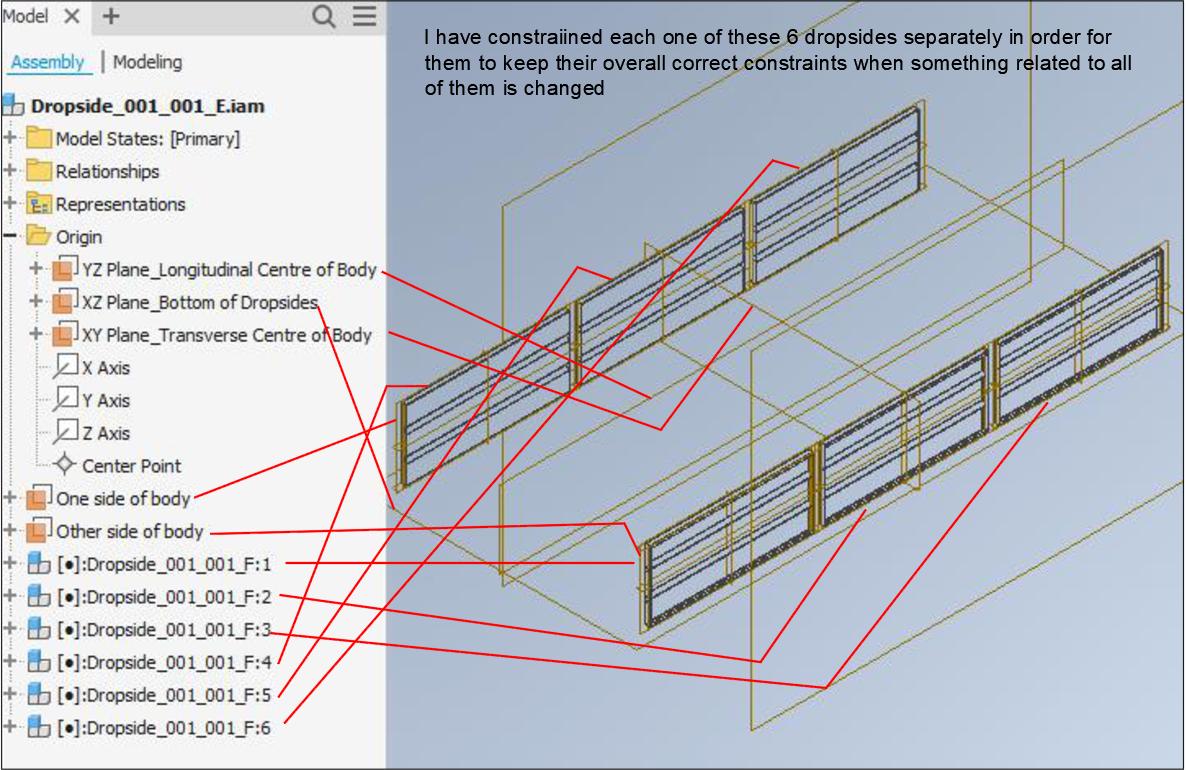Open the search icon in the Model panel
This screenshot has width=1186, height=770.
322,17
